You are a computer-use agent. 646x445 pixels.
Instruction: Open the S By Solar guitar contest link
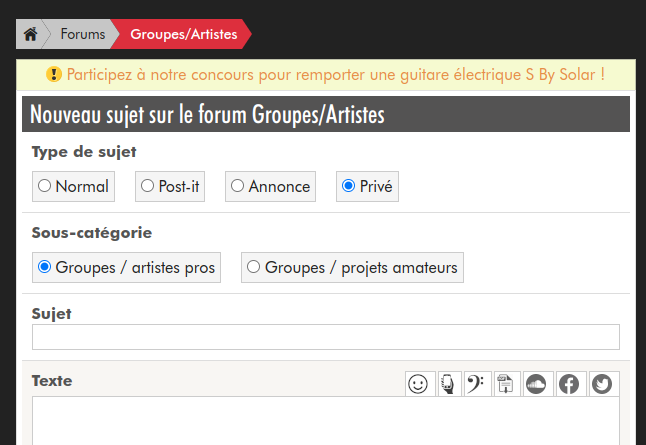click(x=335, y=75)
